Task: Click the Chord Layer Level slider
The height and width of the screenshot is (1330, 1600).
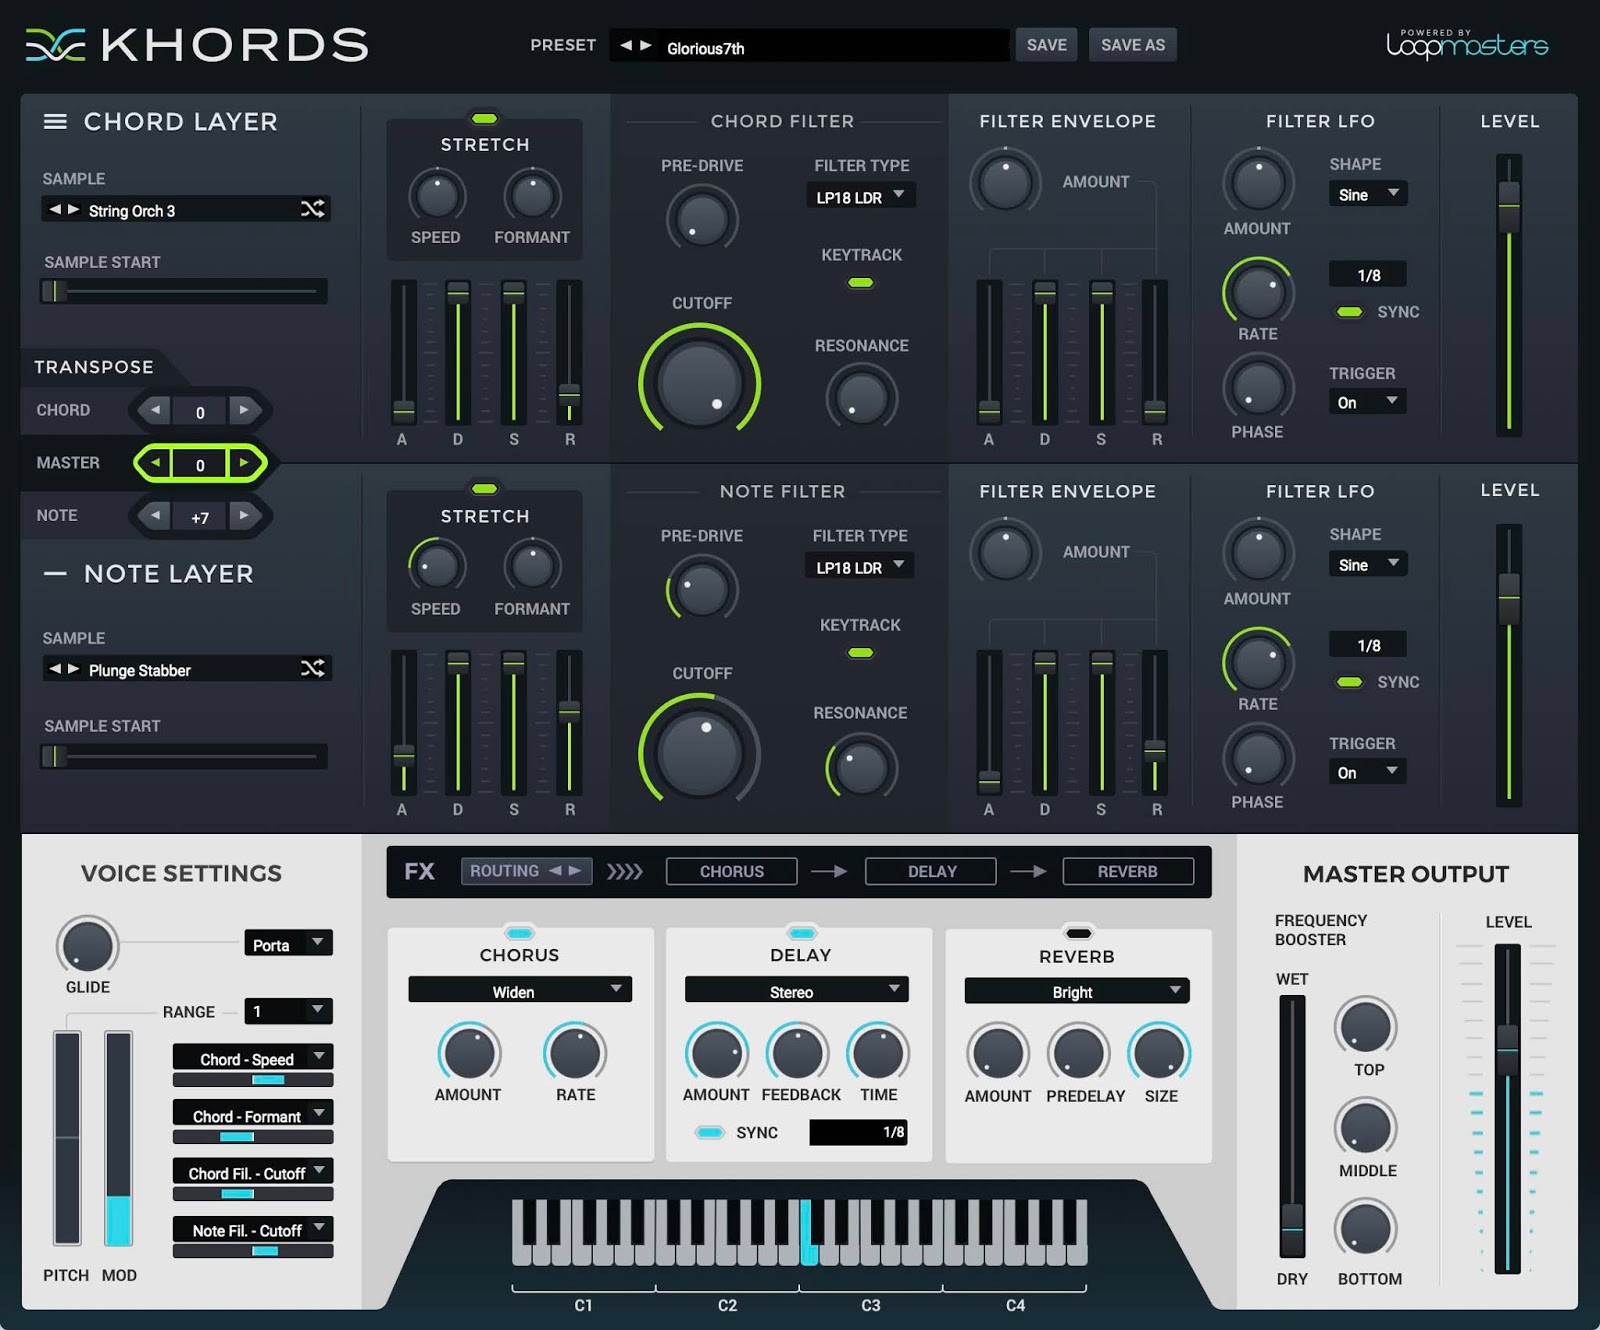Action: 1509,295
